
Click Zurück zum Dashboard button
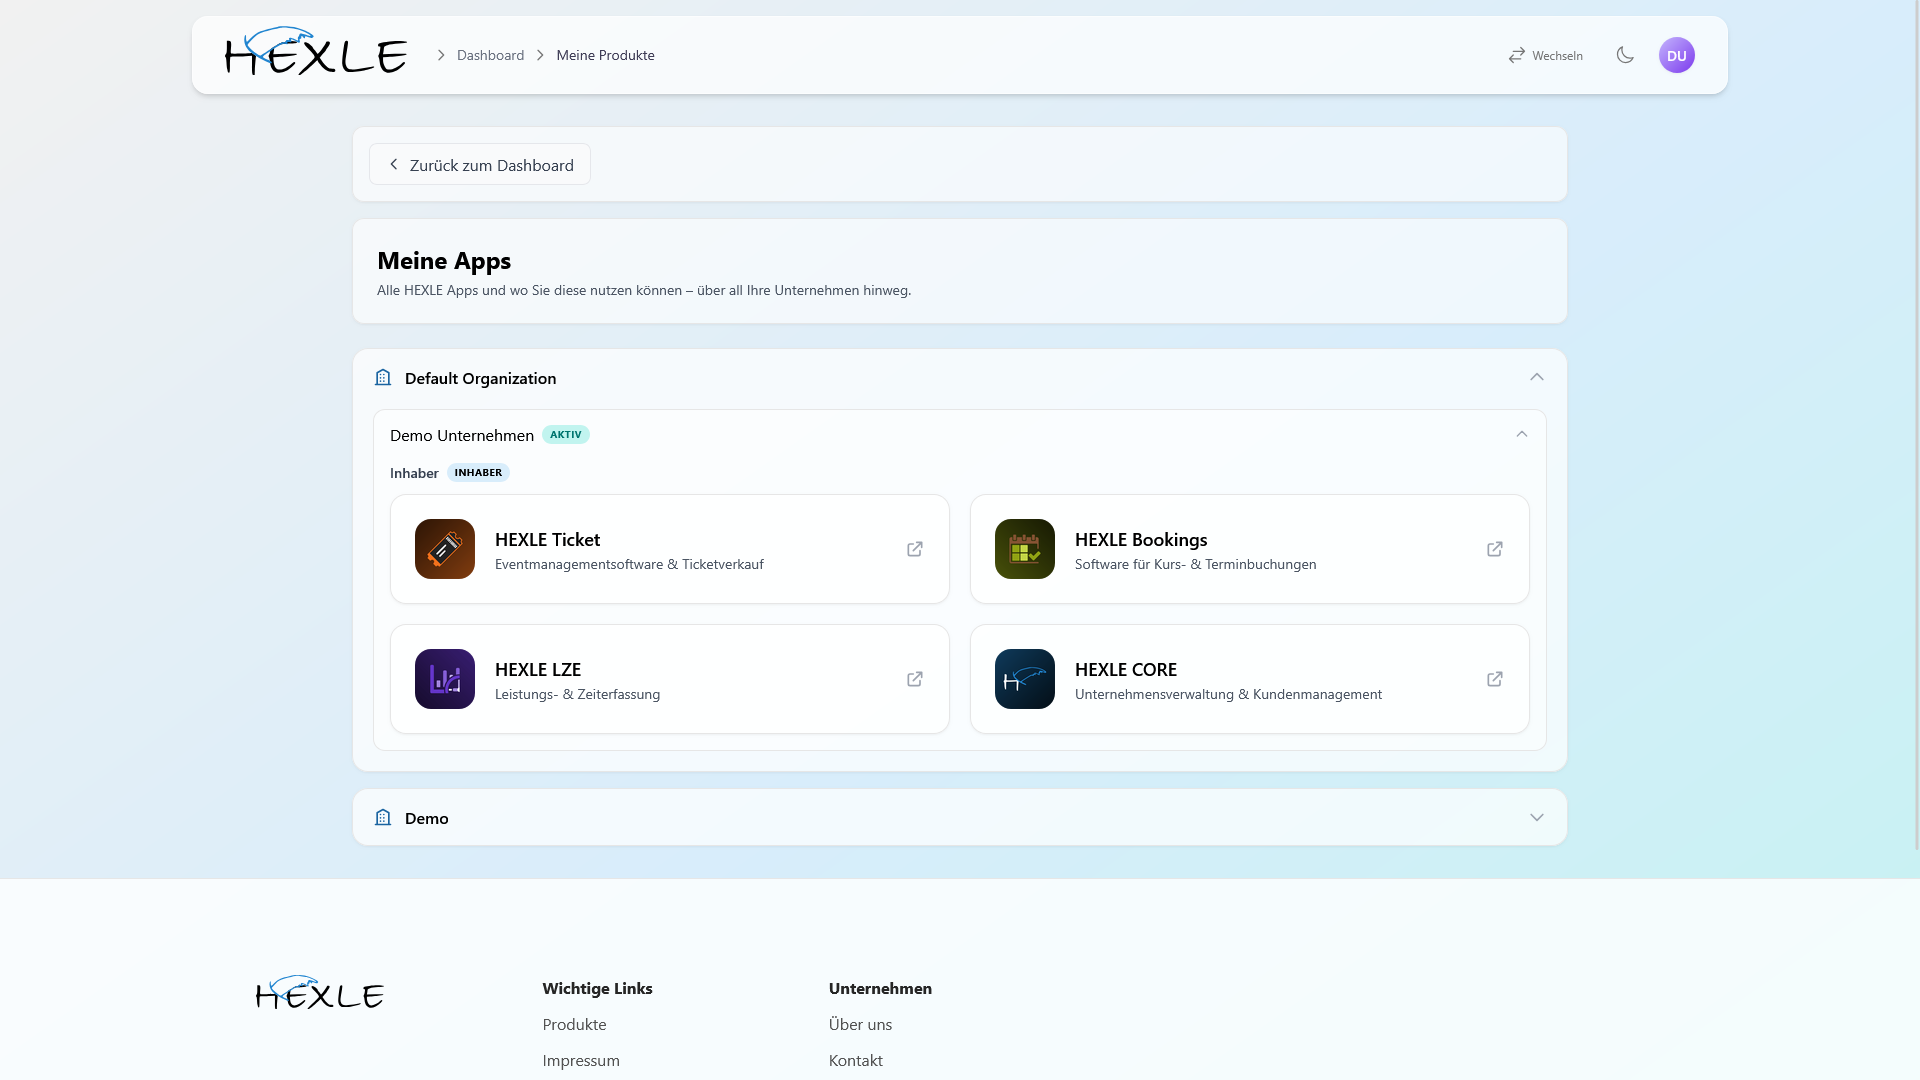480,164
